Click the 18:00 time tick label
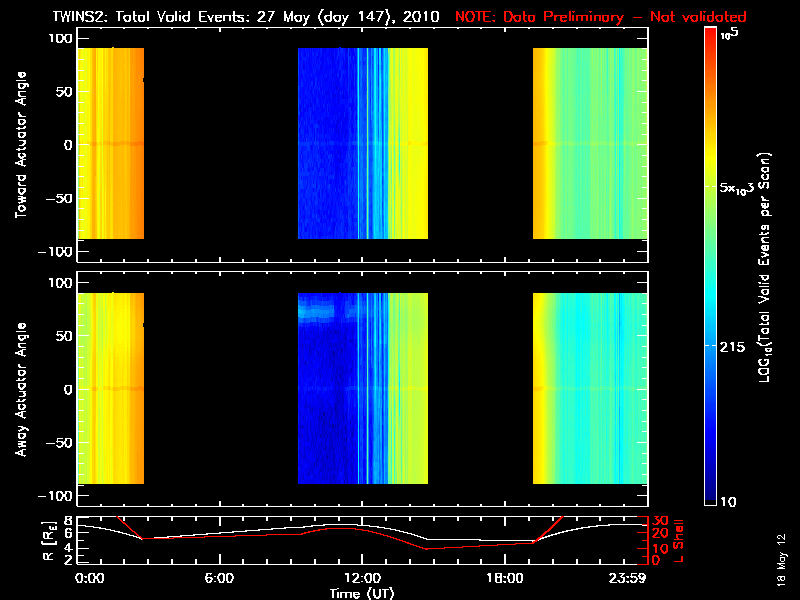The width and height of the screenshot is (800, 600). click(505, 579)
